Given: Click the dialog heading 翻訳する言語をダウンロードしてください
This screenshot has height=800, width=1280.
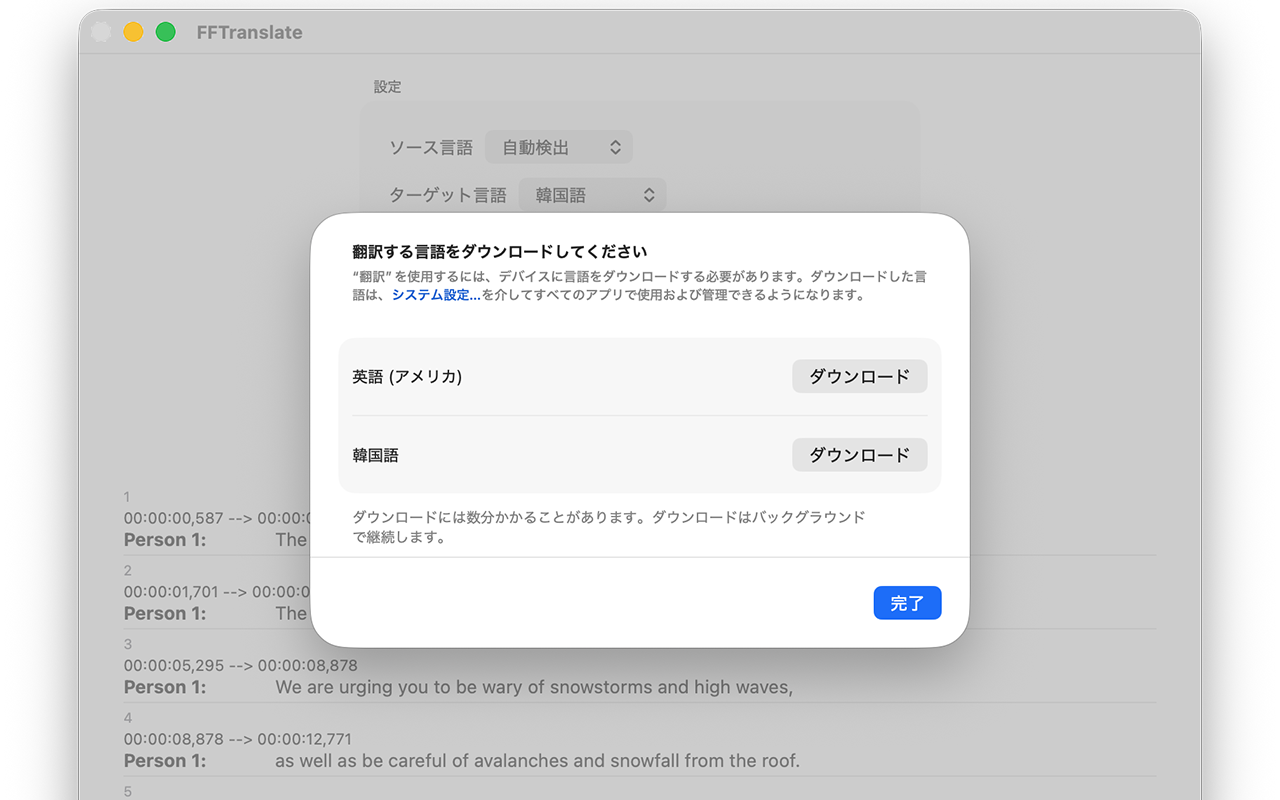Looking at the screenshot, I should click(x=499, y=251).
